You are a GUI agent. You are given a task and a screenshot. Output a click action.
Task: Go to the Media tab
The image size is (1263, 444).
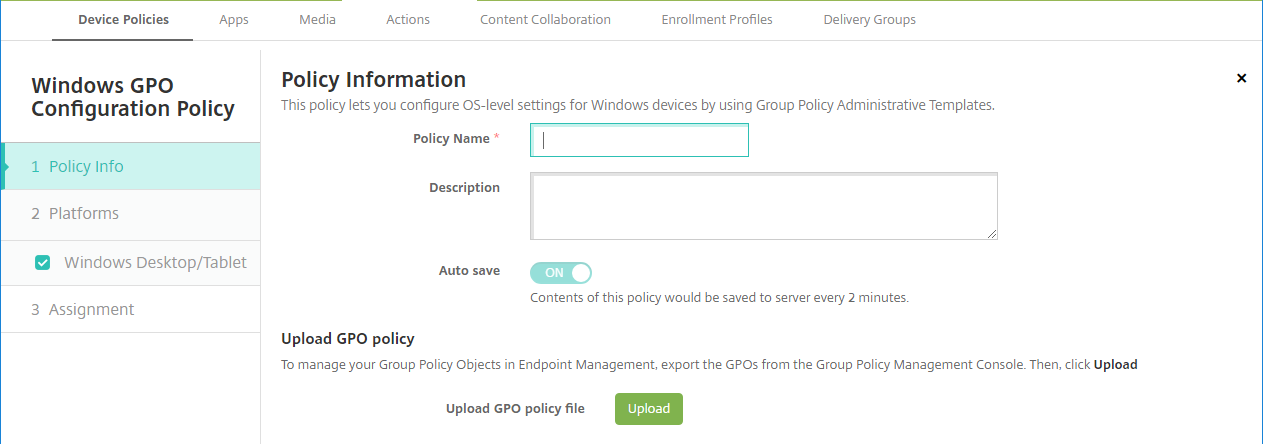coord(316,19)
